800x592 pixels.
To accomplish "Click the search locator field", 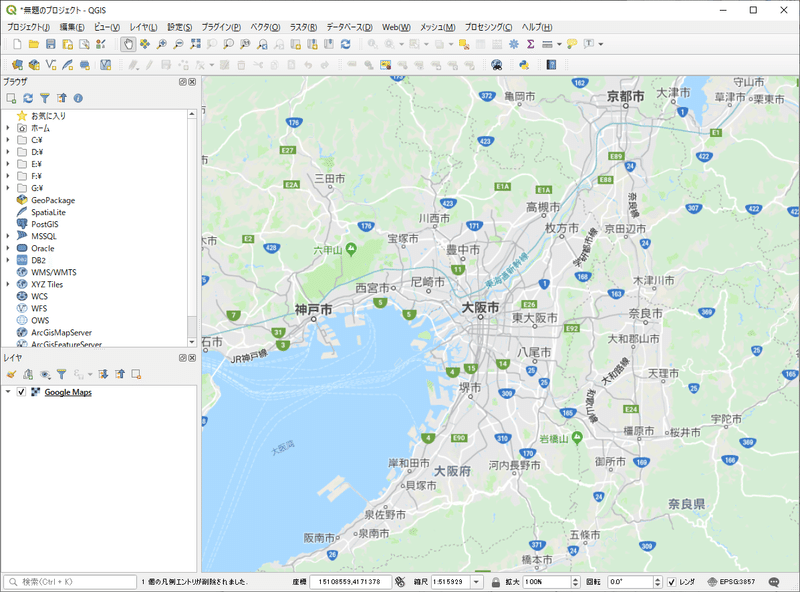I will click(70, 582).
